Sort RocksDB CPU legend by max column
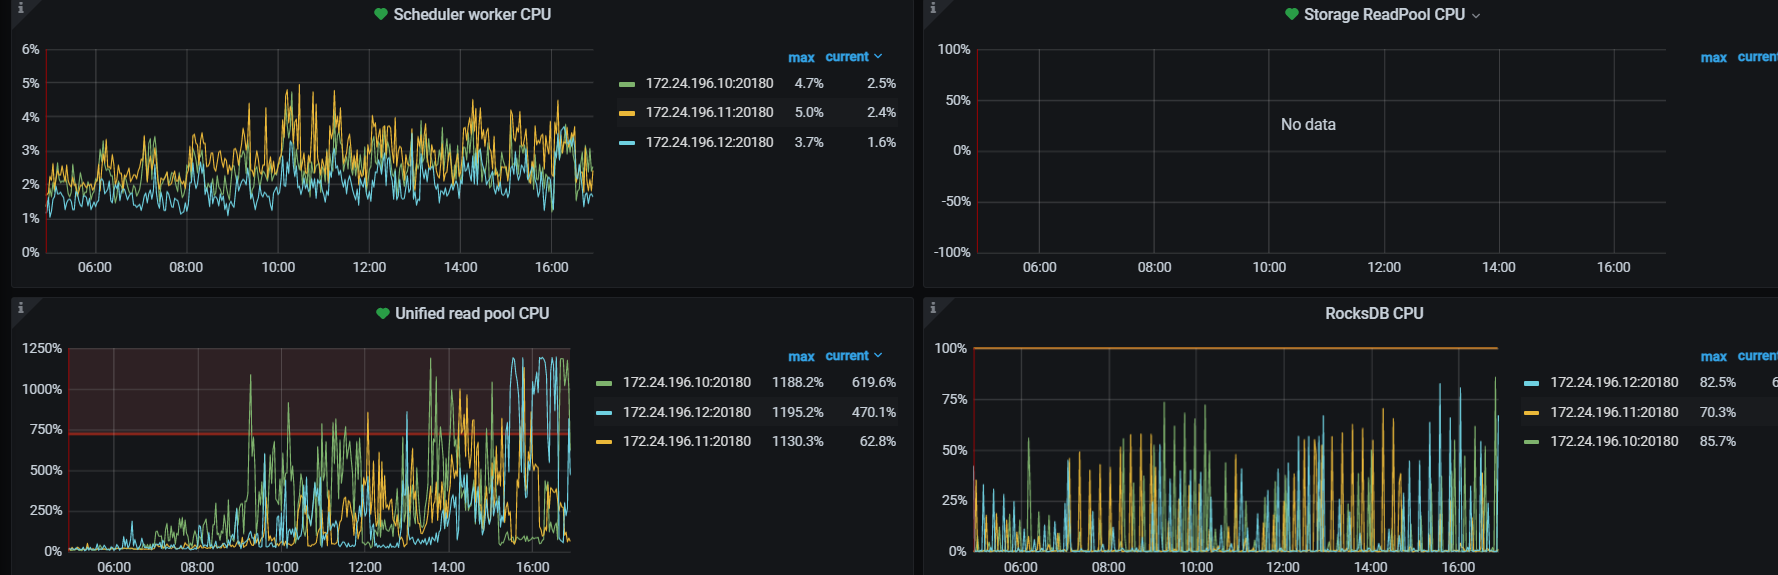The image size is (1778, 575). pos(1713,357)
